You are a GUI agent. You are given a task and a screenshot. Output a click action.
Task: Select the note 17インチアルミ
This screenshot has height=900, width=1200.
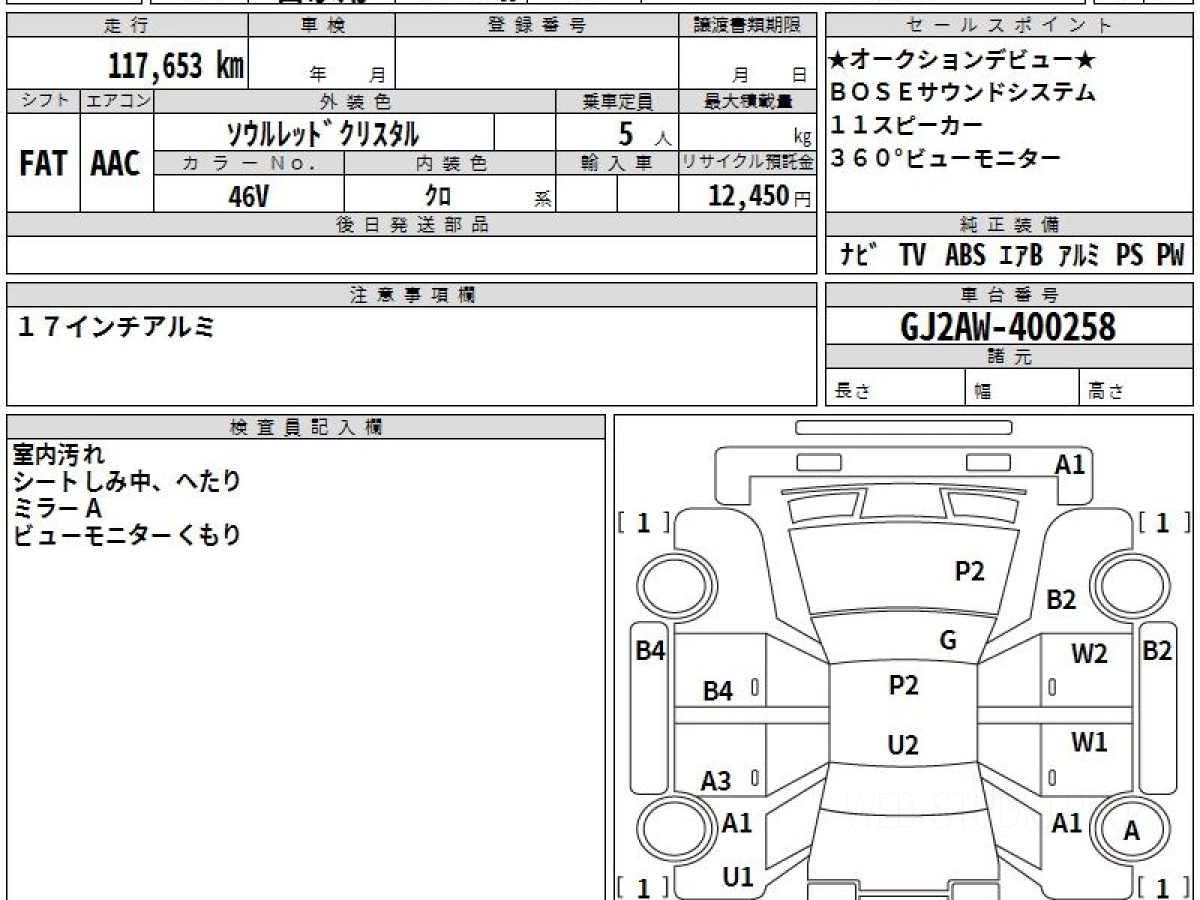pos(117,326)
